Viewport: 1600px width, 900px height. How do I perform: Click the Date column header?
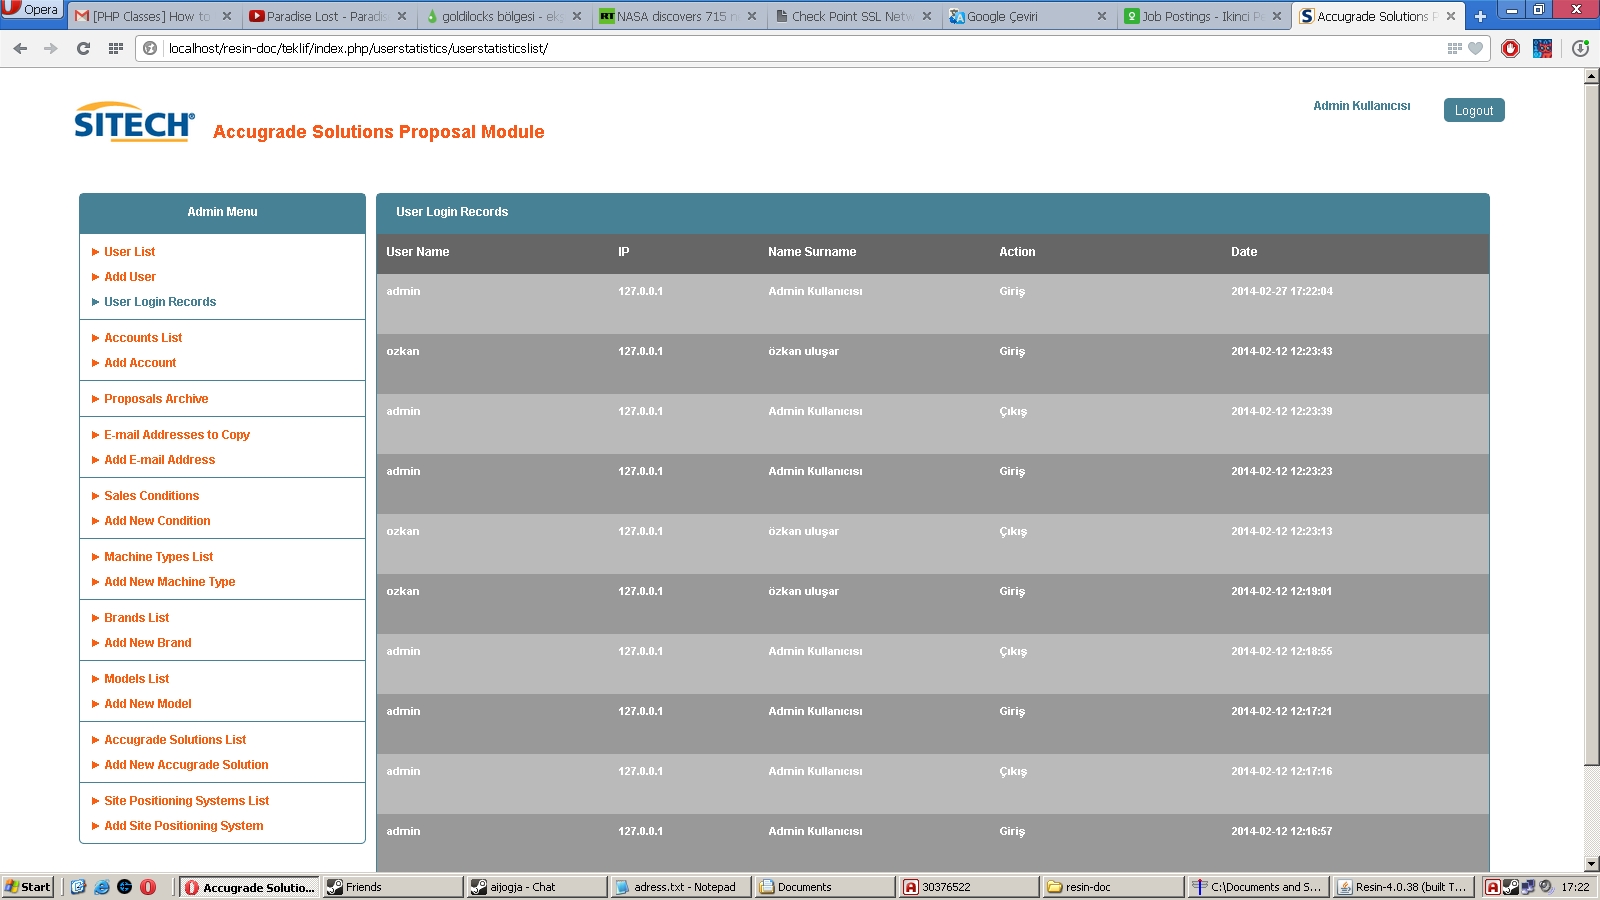[1244, 252]
